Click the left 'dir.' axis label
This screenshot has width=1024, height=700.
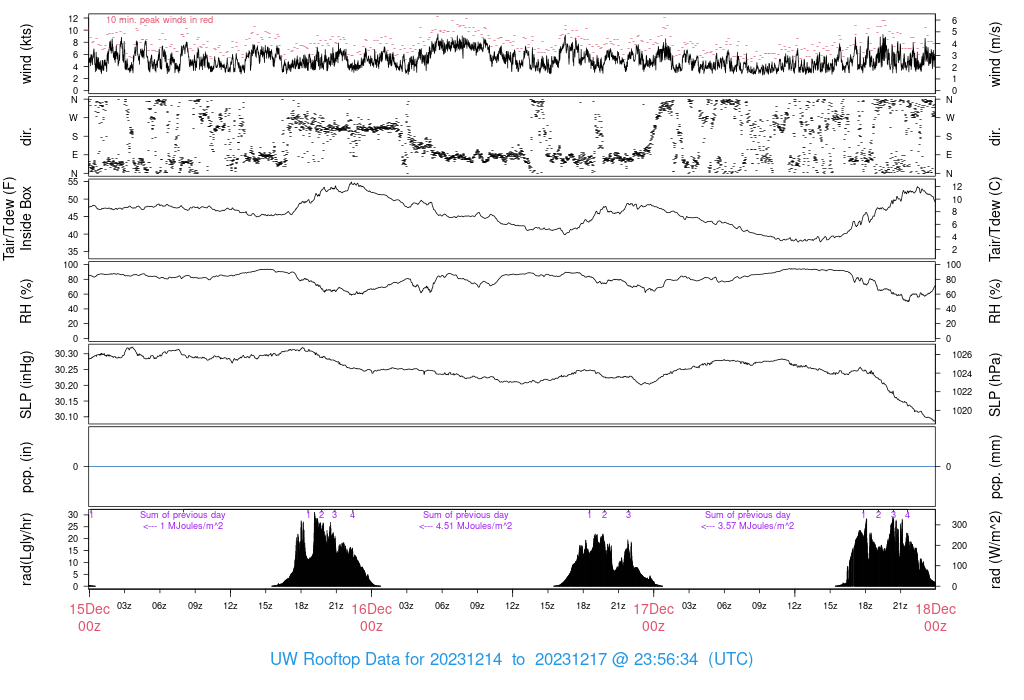26,136
